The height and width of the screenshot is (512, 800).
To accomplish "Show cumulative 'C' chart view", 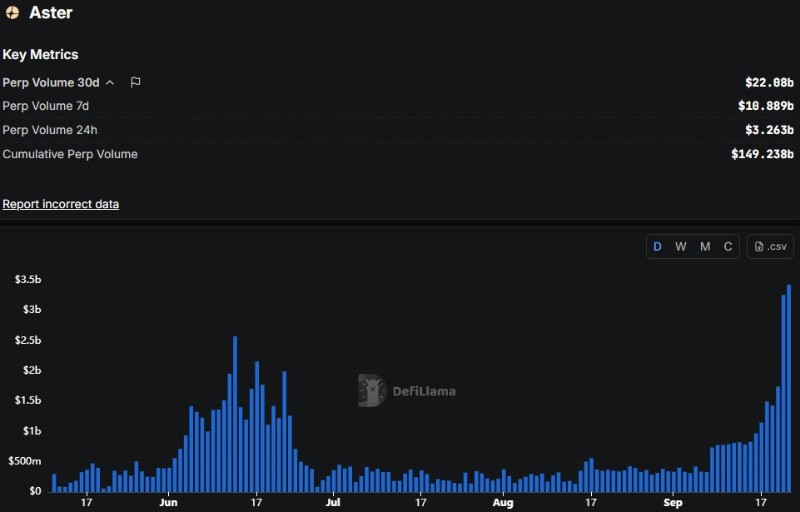I will [728, 246].
